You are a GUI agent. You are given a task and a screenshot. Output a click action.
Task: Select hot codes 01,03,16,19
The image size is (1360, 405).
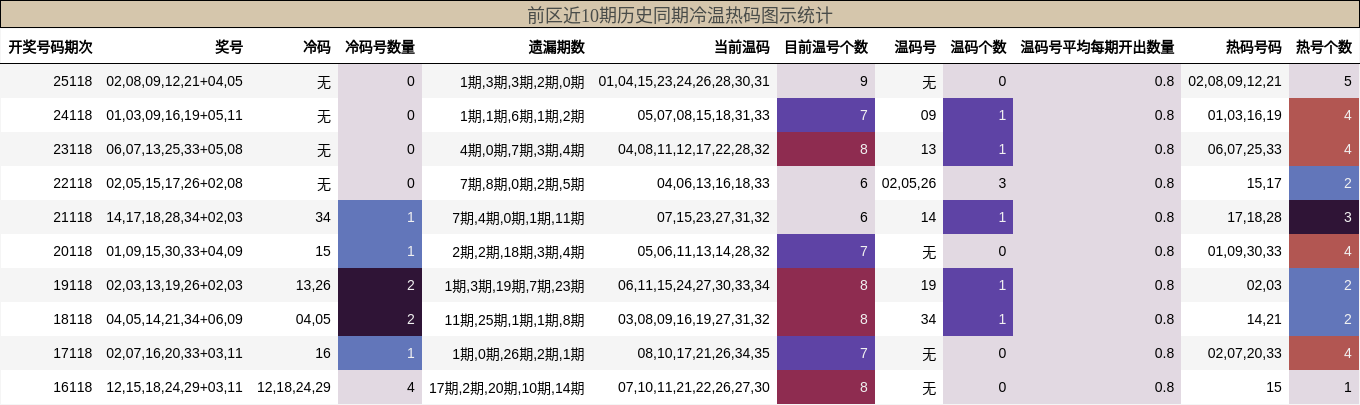[1245, 115]
